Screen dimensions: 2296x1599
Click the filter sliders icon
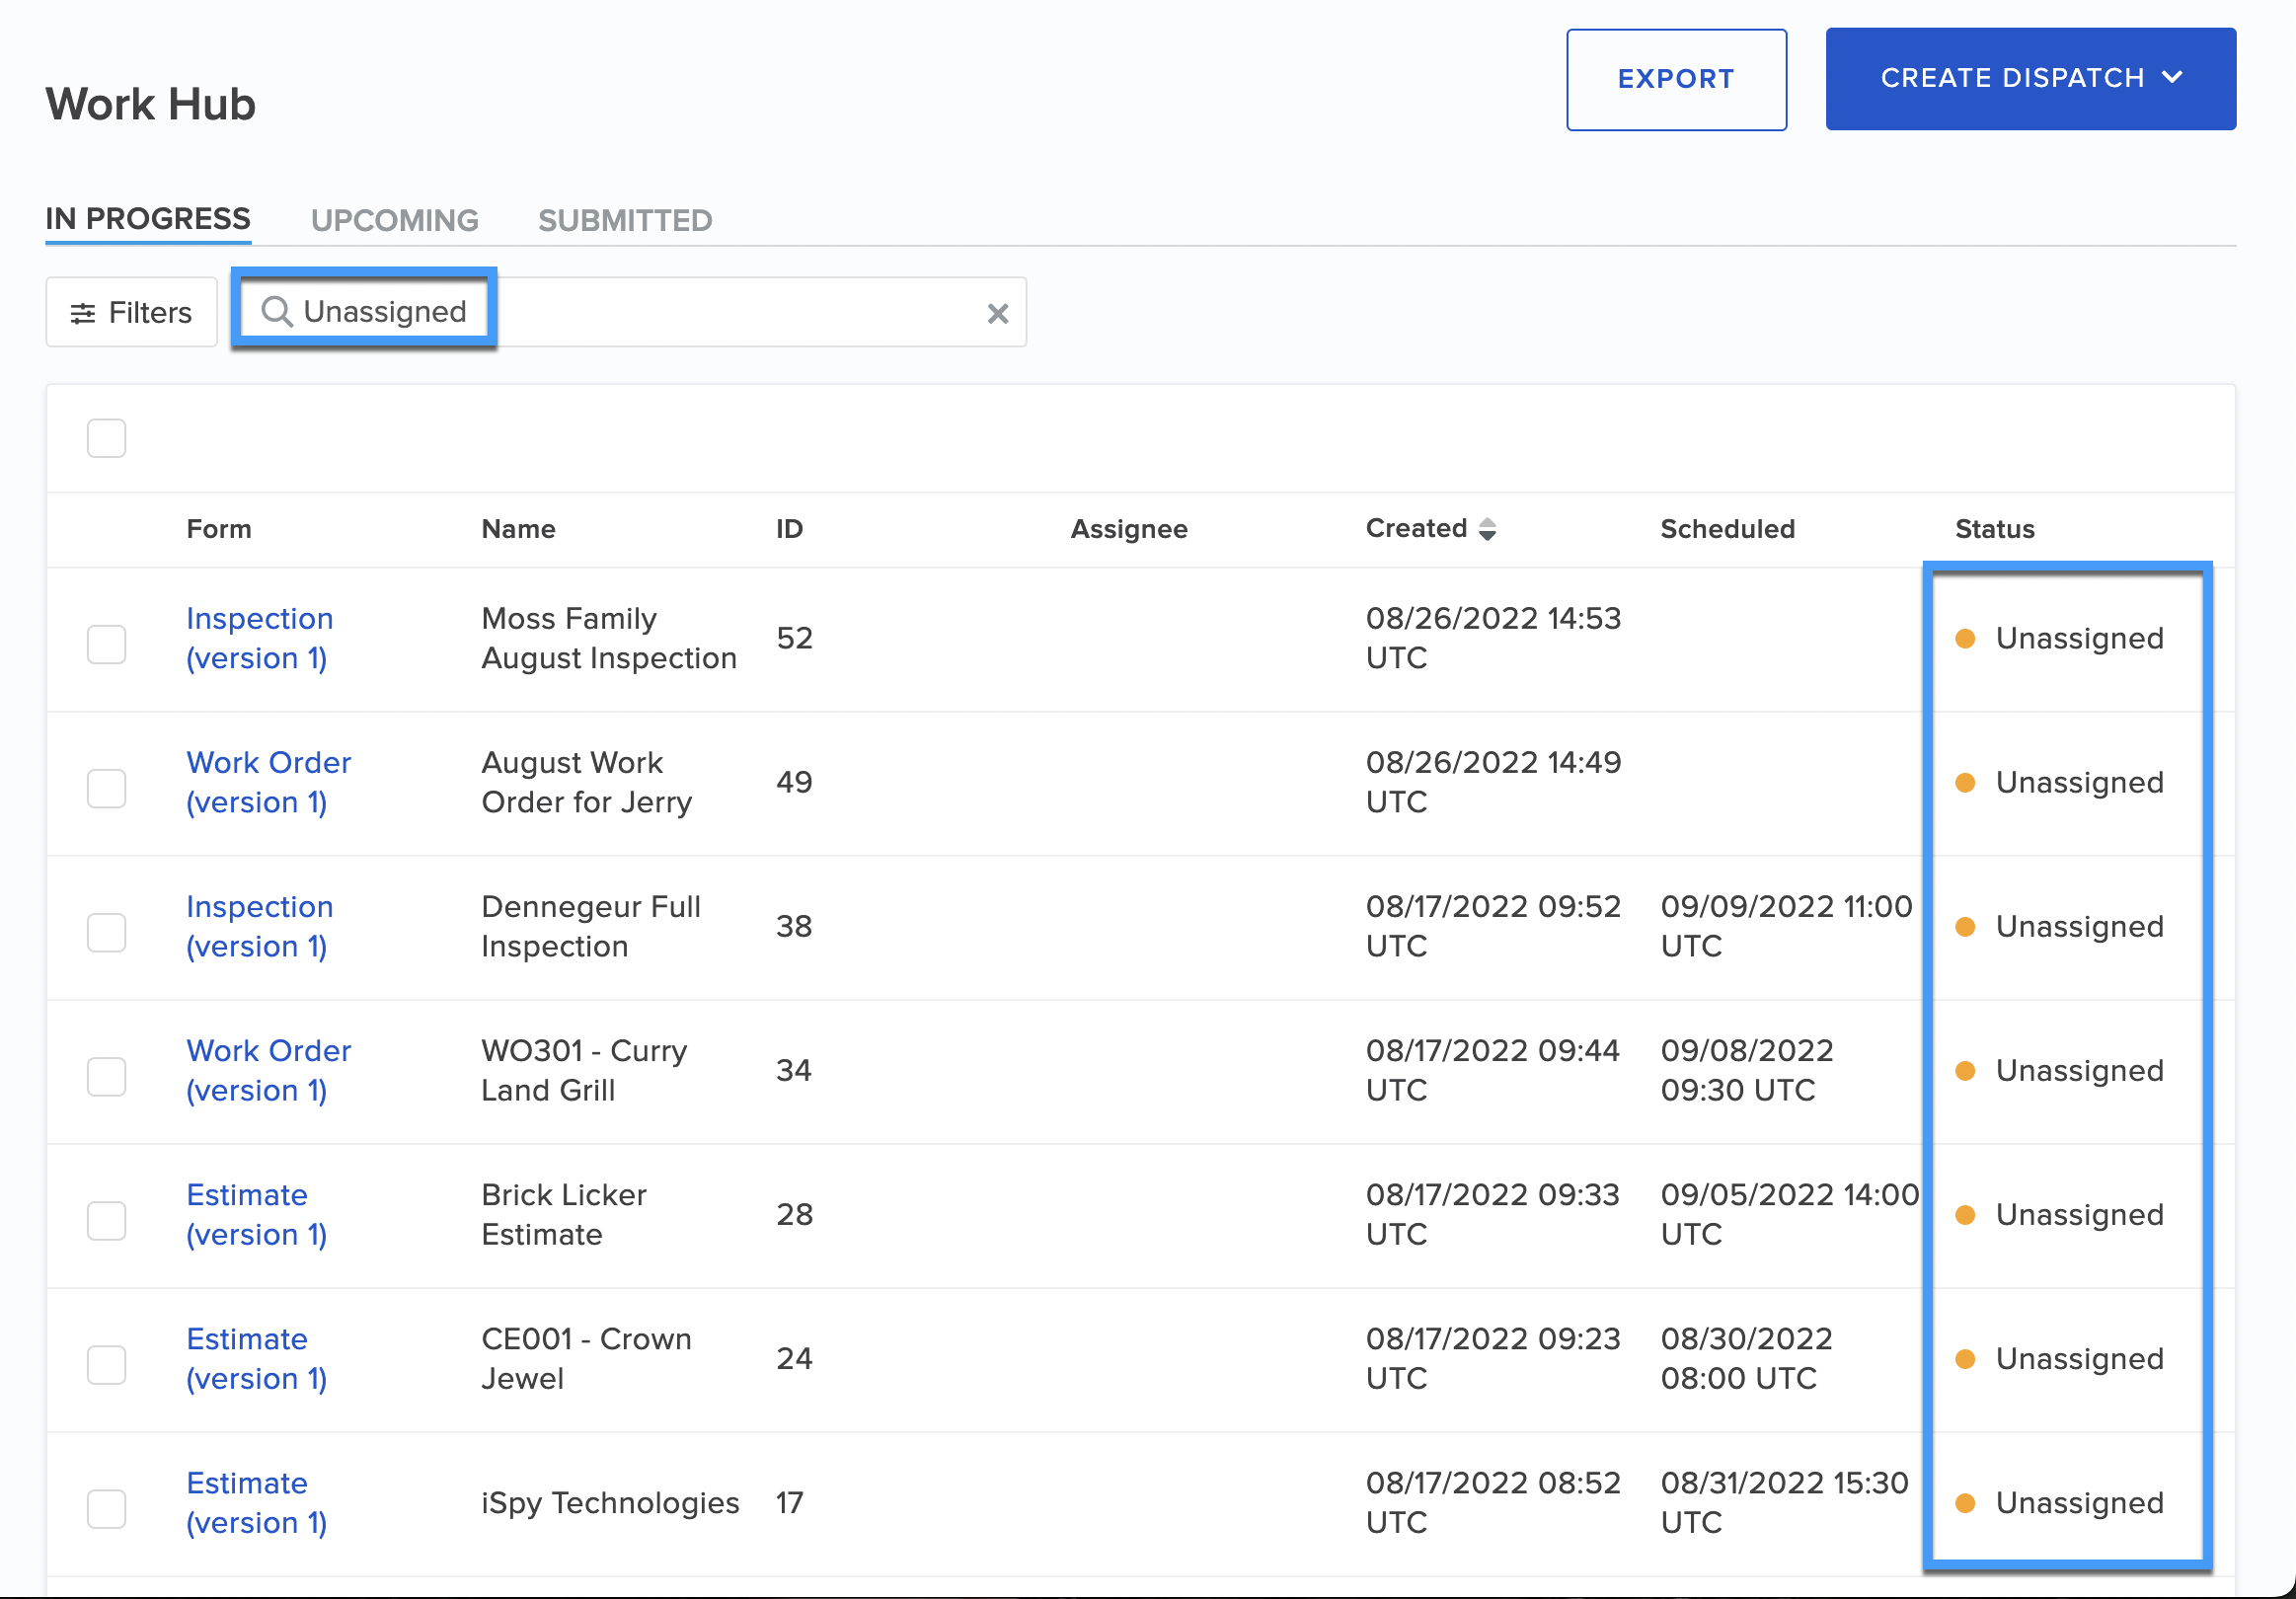point(83,314)
